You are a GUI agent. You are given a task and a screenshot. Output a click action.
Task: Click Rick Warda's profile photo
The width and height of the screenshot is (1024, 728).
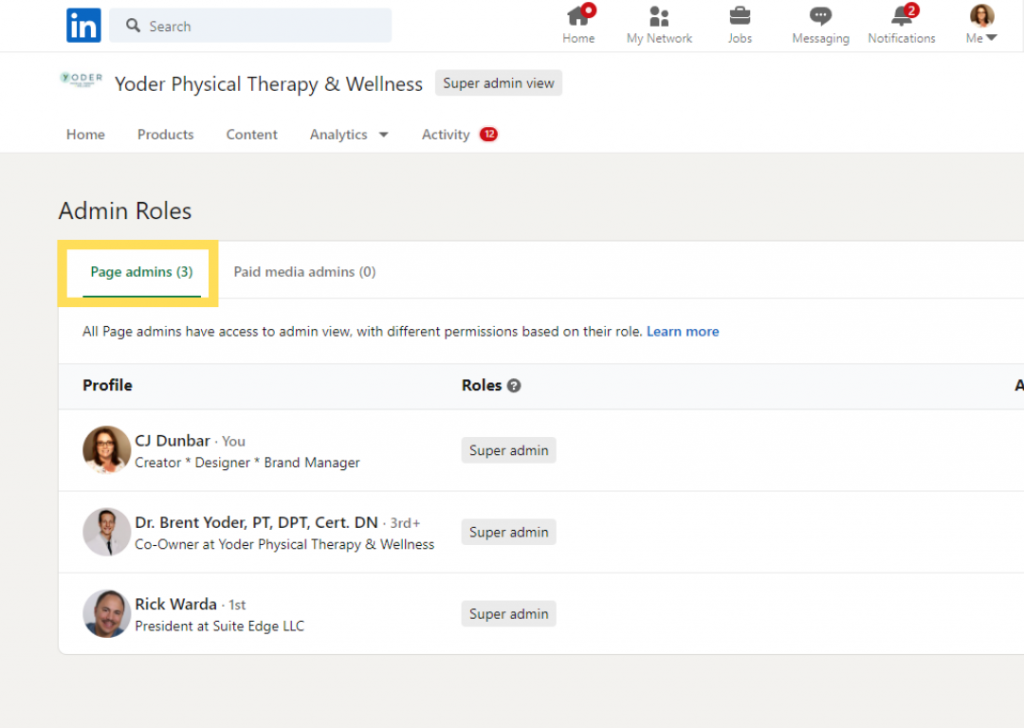pyautogui.click(x=106, y=614)
